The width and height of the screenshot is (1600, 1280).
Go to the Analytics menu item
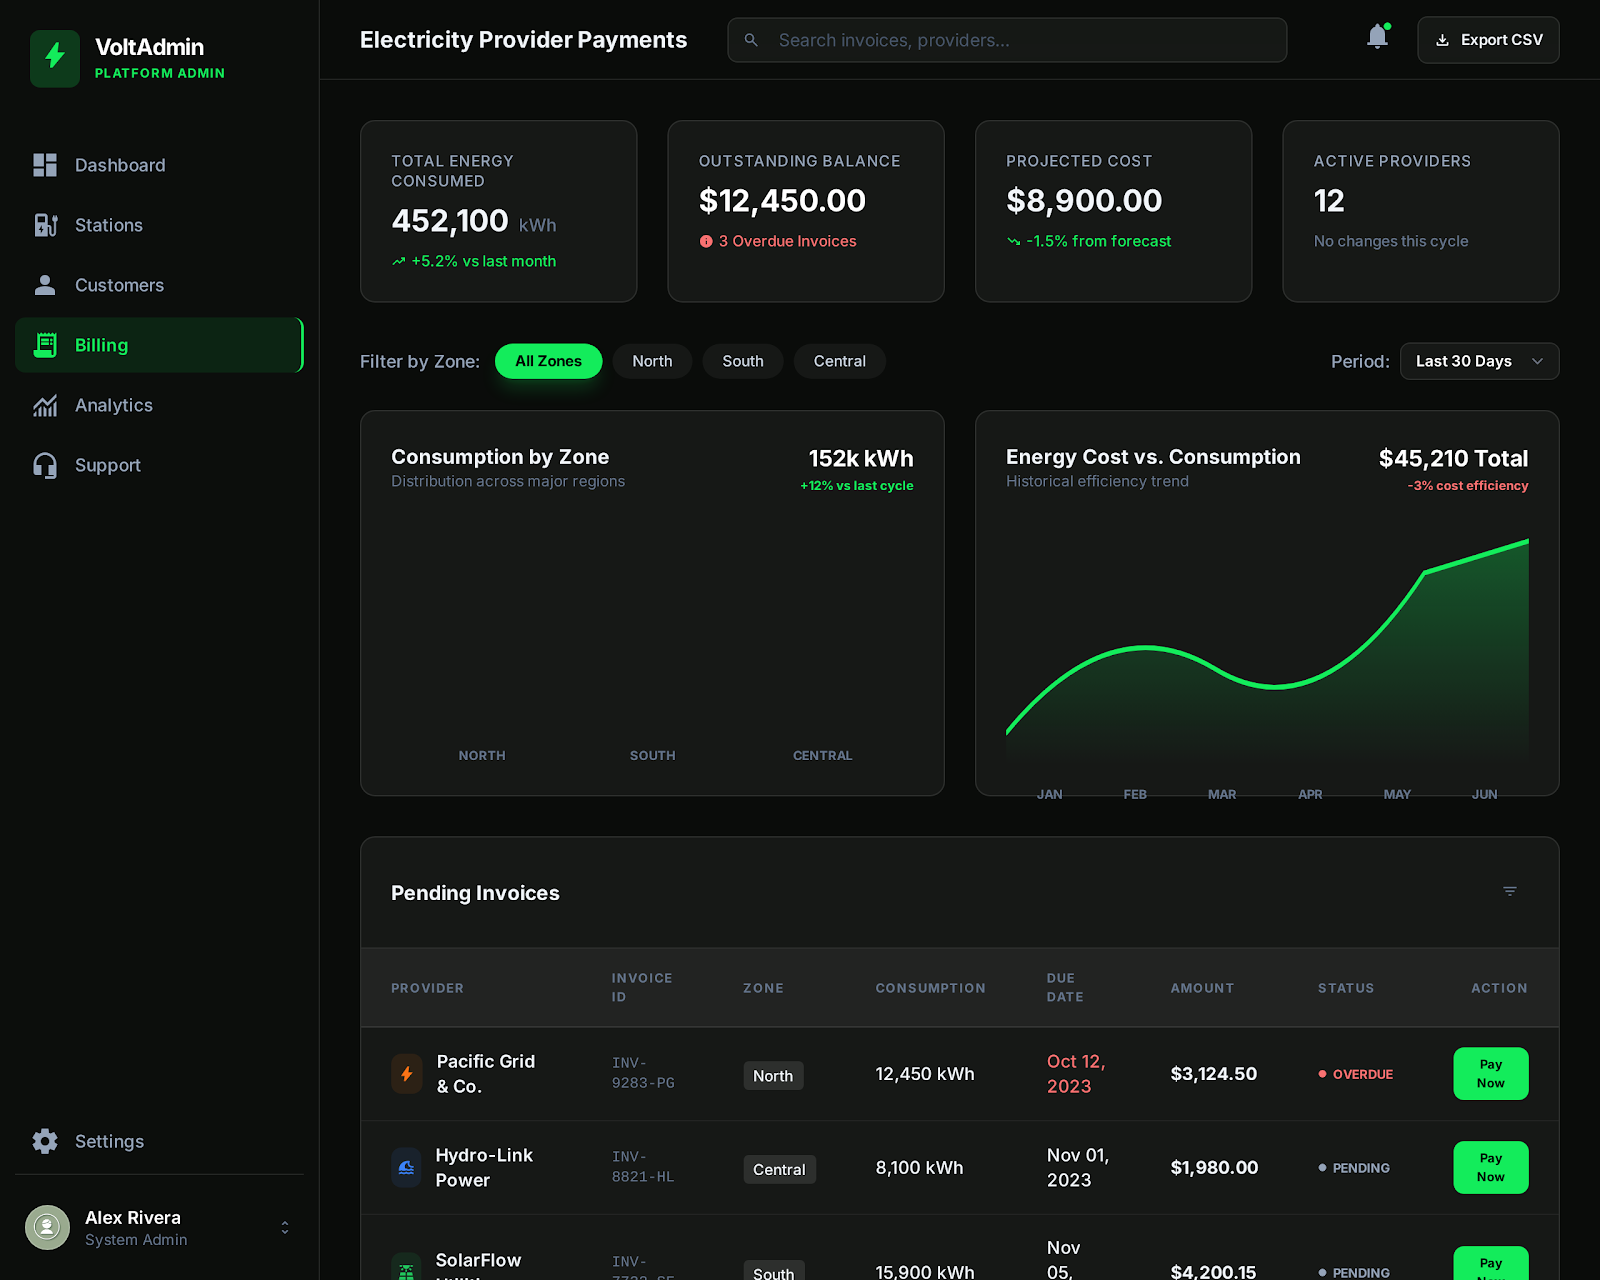pos(113,405)
